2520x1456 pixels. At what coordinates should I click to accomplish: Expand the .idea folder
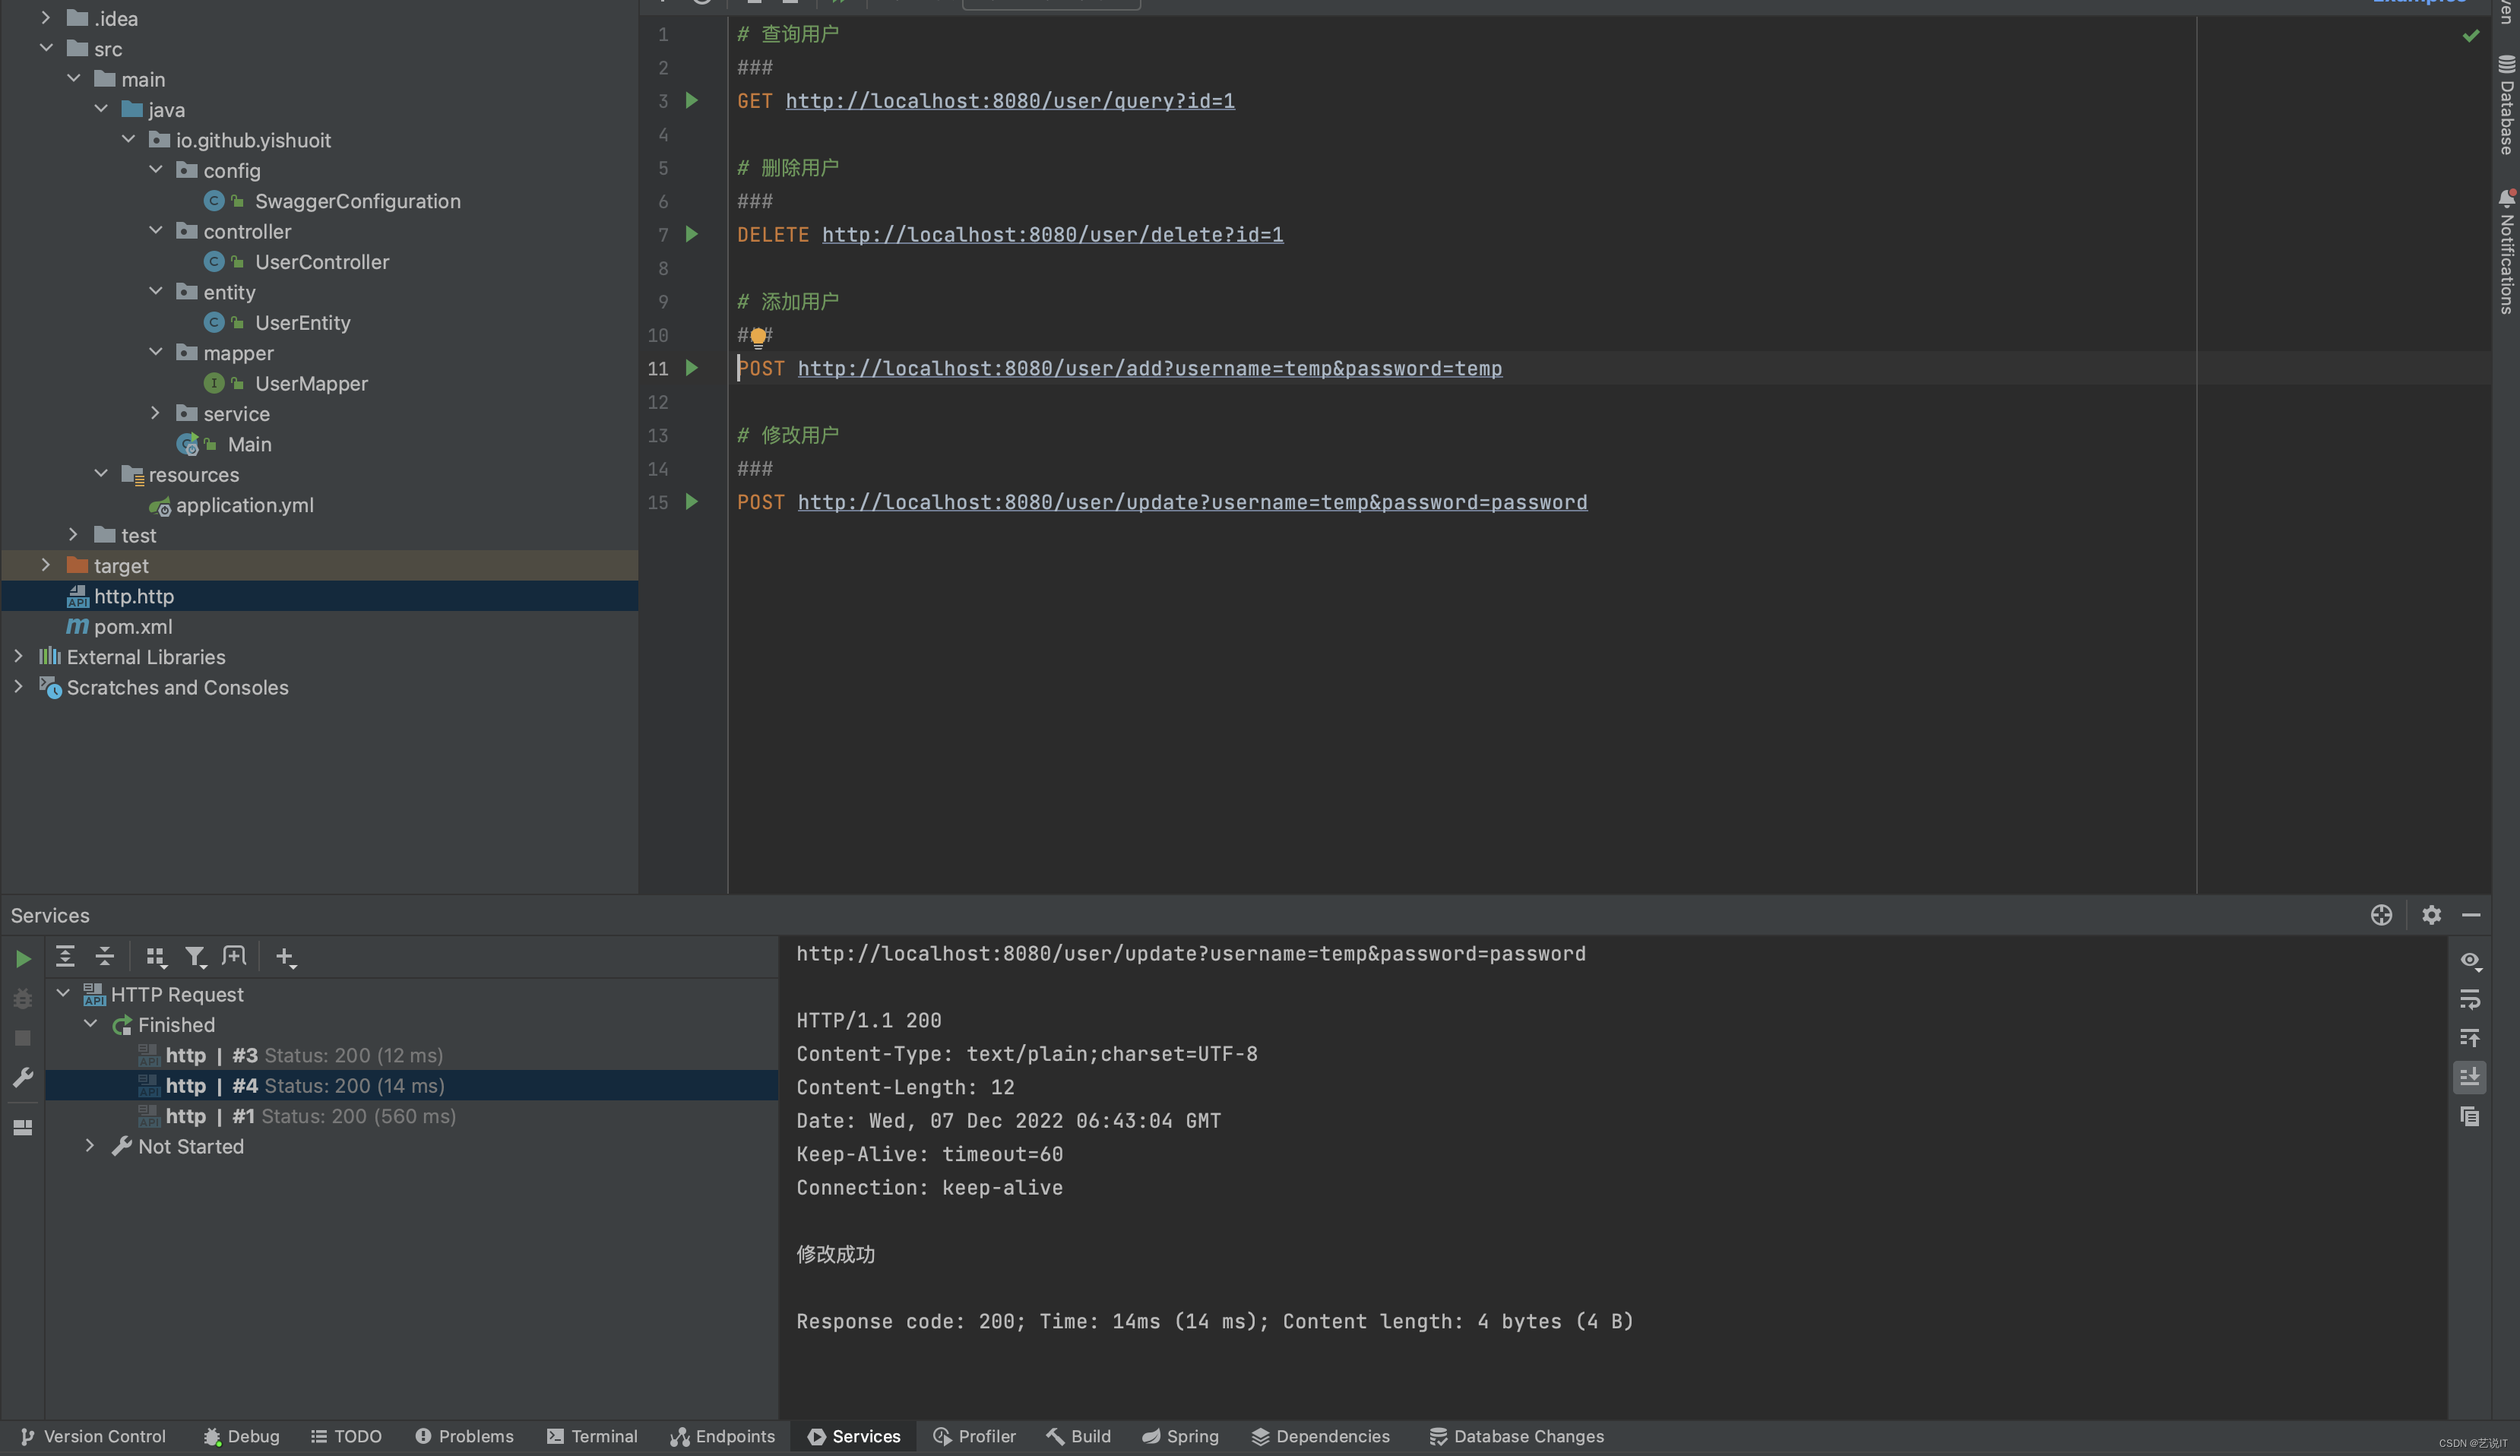pos(45,18)
